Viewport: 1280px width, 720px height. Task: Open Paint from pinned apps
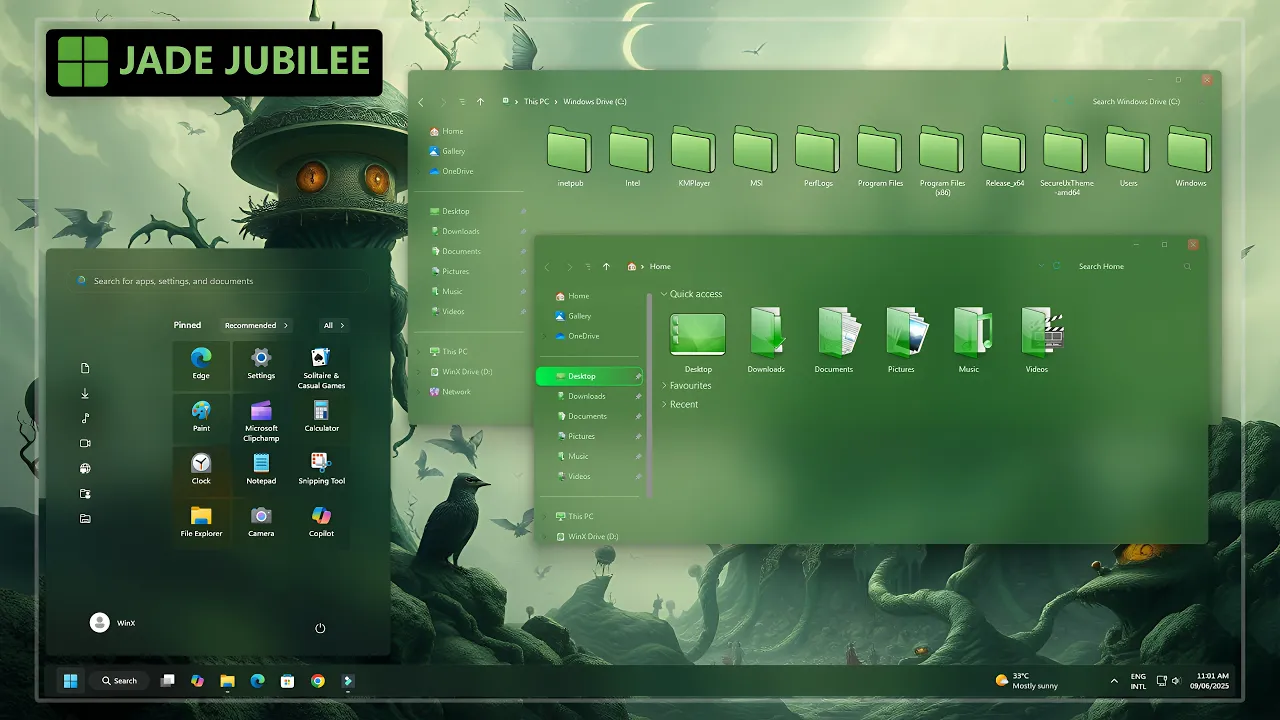(x=201, y=417)
